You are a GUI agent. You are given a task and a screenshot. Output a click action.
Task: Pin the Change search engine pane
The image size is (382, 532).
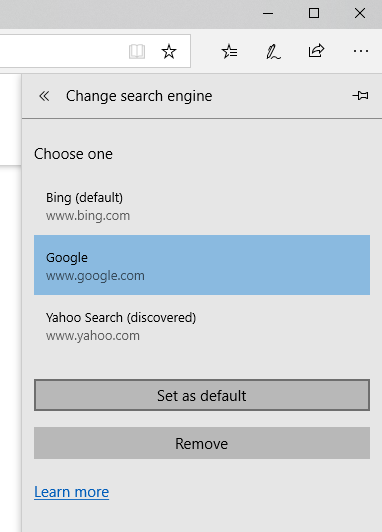pyautogui.click(x=360, y=96)
